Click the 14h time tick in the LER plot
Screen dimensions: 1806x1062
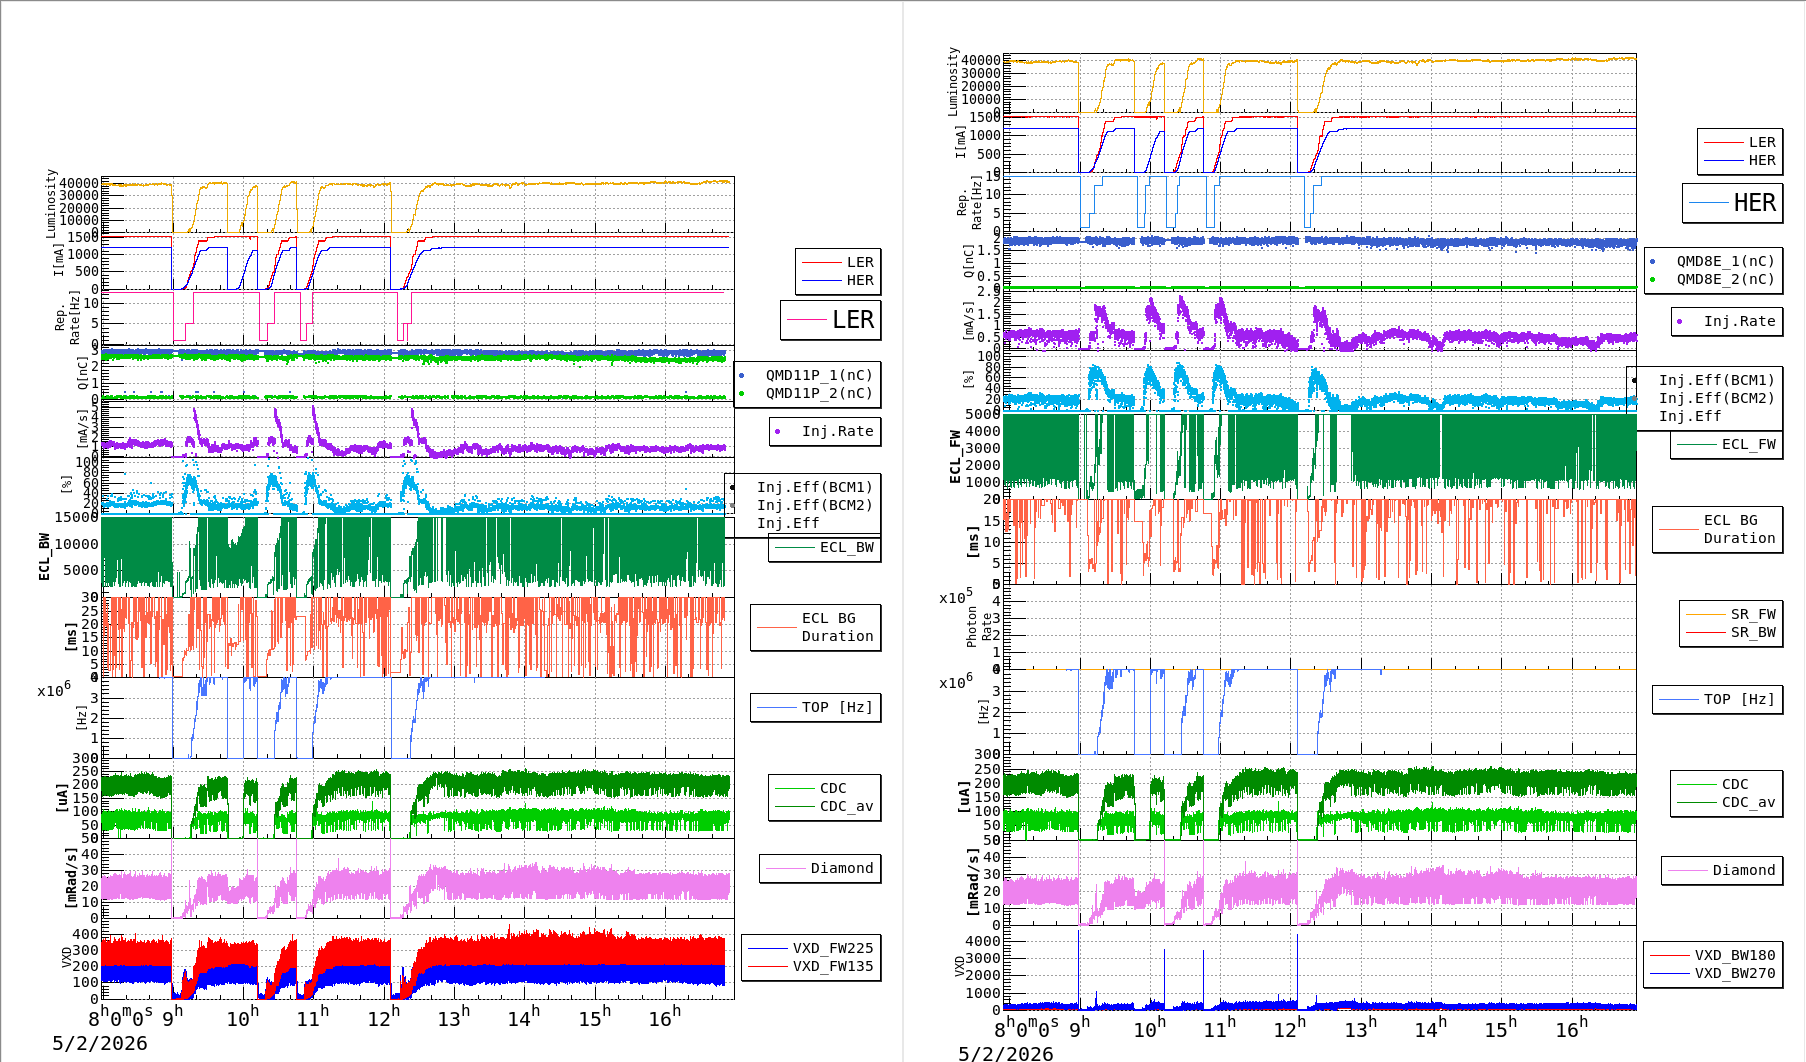(x=524, y=1017)
